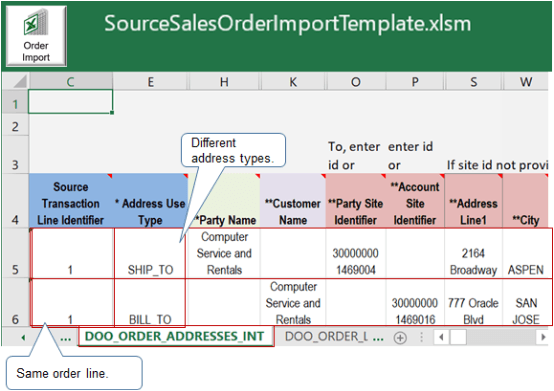The height and width of the screenshot is (391, 554).
Task: Click Source Transaction Line Identifier header cell
Action: pos(71,200)
